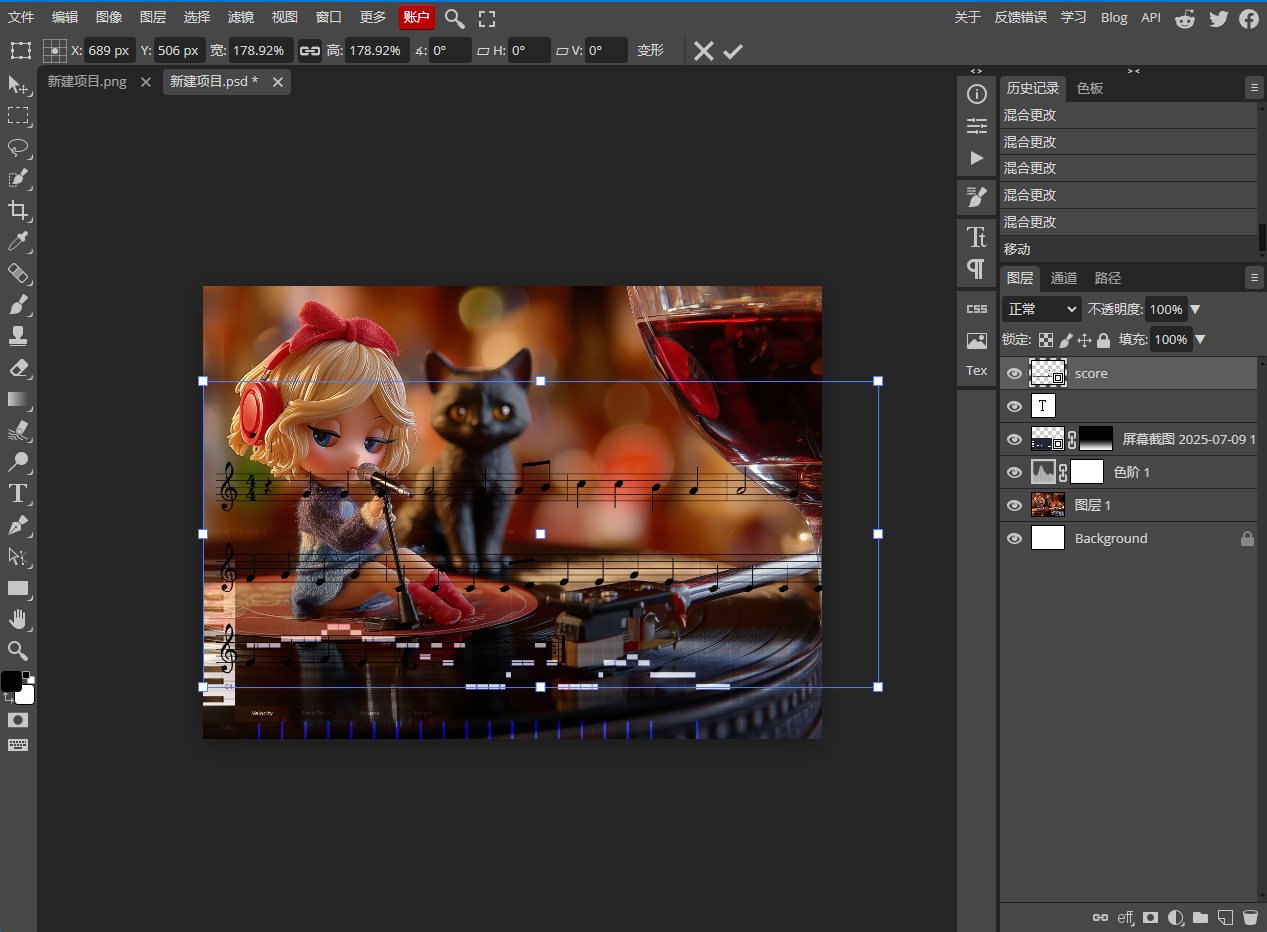Open the Twitter link icon
The height and width of the screenshot is (932, 1267).
tap(1218, 18)
